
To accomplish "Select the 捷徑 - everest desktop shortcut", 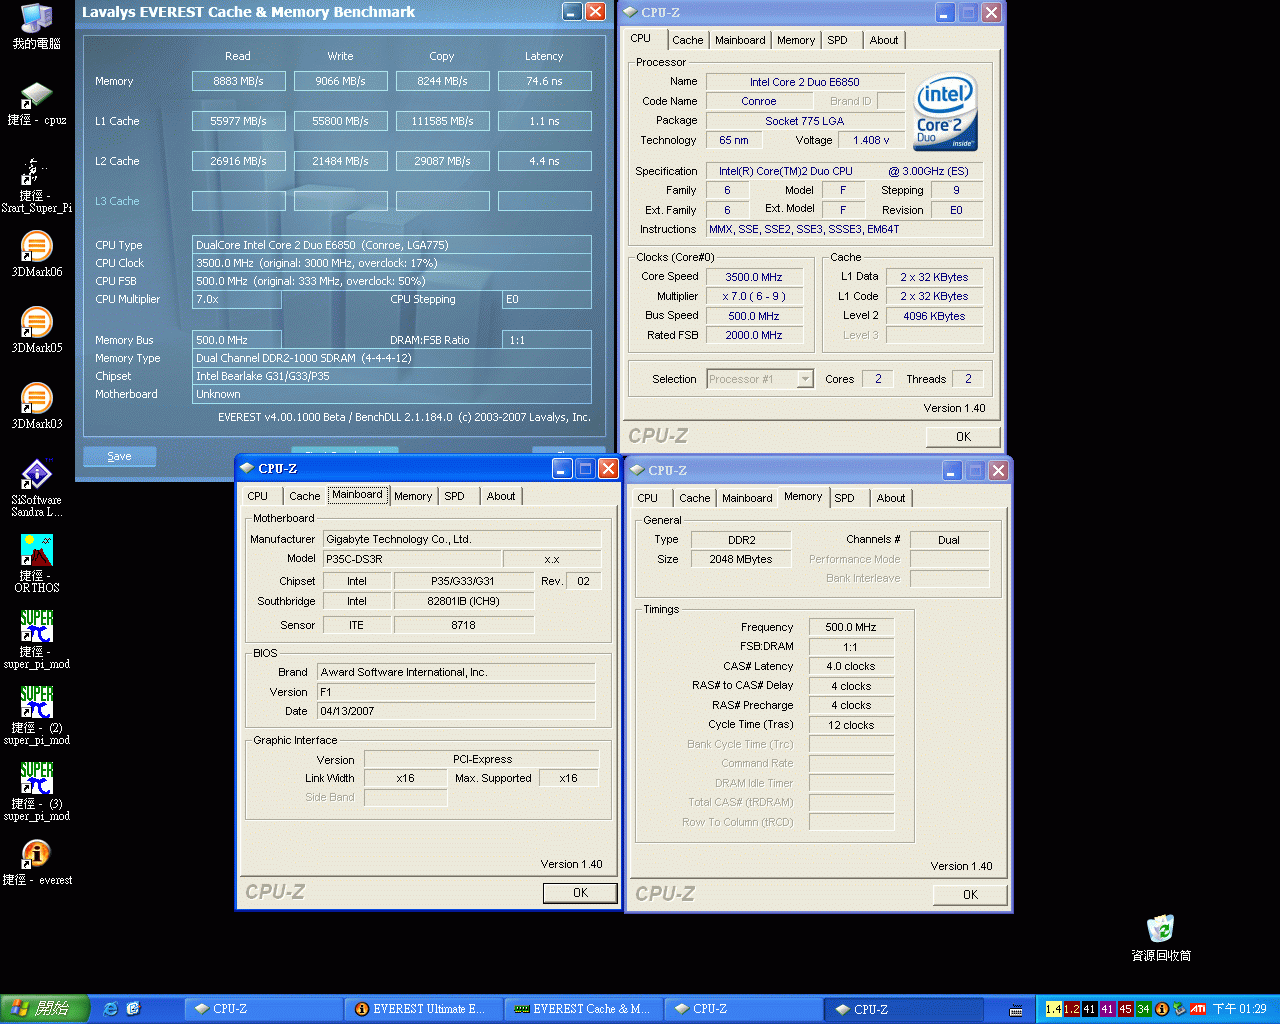I will pyautogui.click(x=37, y=863).
